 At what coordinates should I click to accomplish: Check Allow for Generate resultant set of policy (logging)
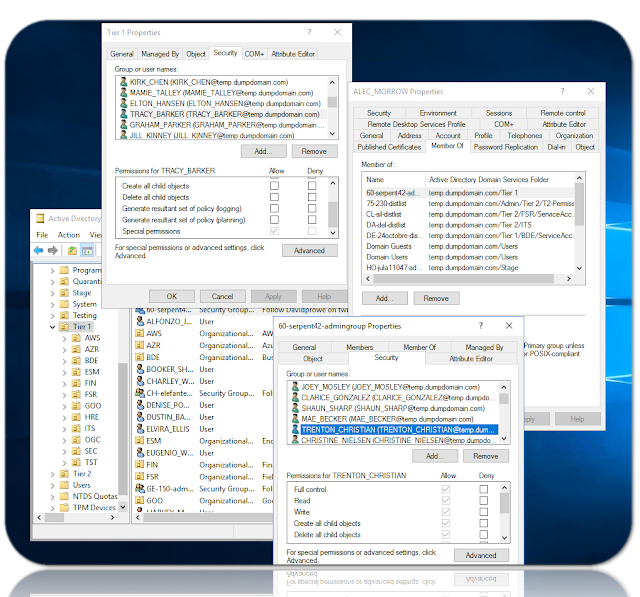pyautogui.click(x=274, y=209)
